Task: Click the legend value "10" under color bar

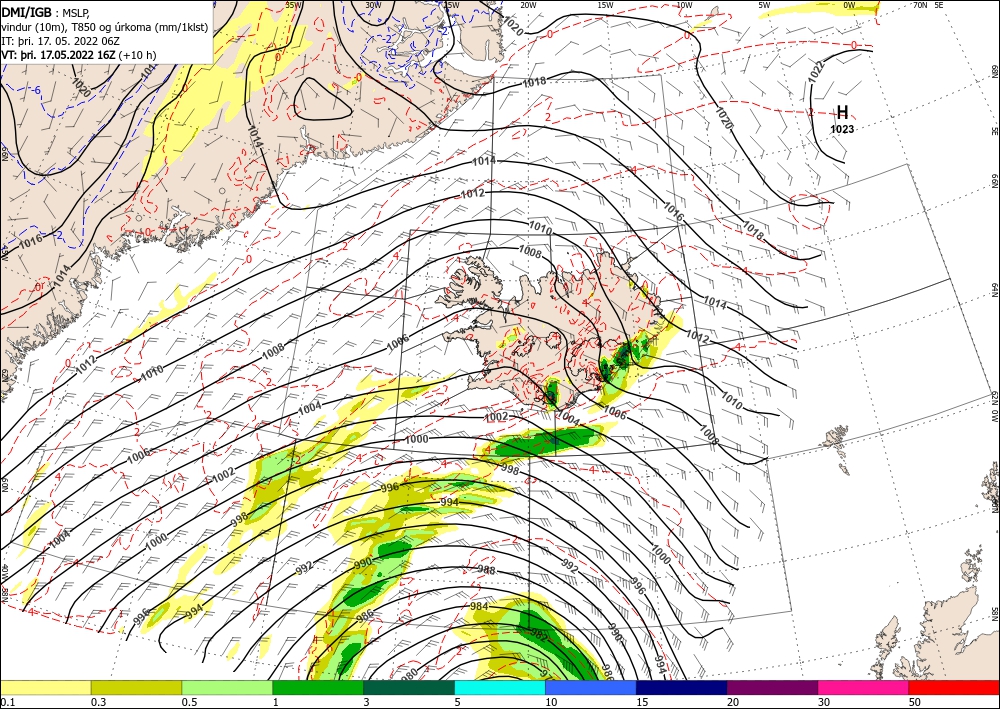Action: 551,702
